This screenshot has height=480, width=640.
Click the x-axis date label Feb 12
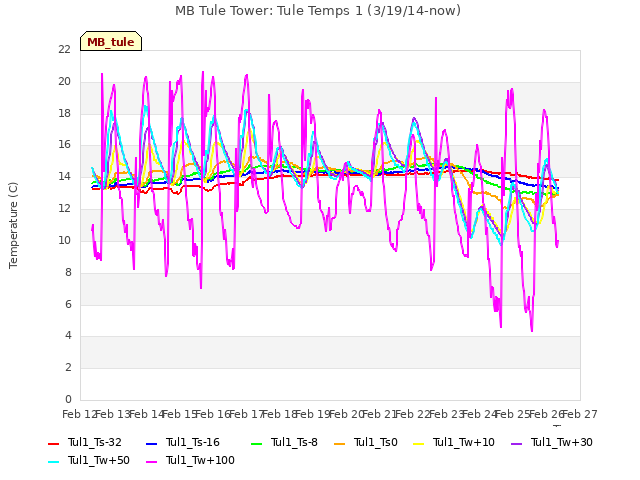coord(80,414)
